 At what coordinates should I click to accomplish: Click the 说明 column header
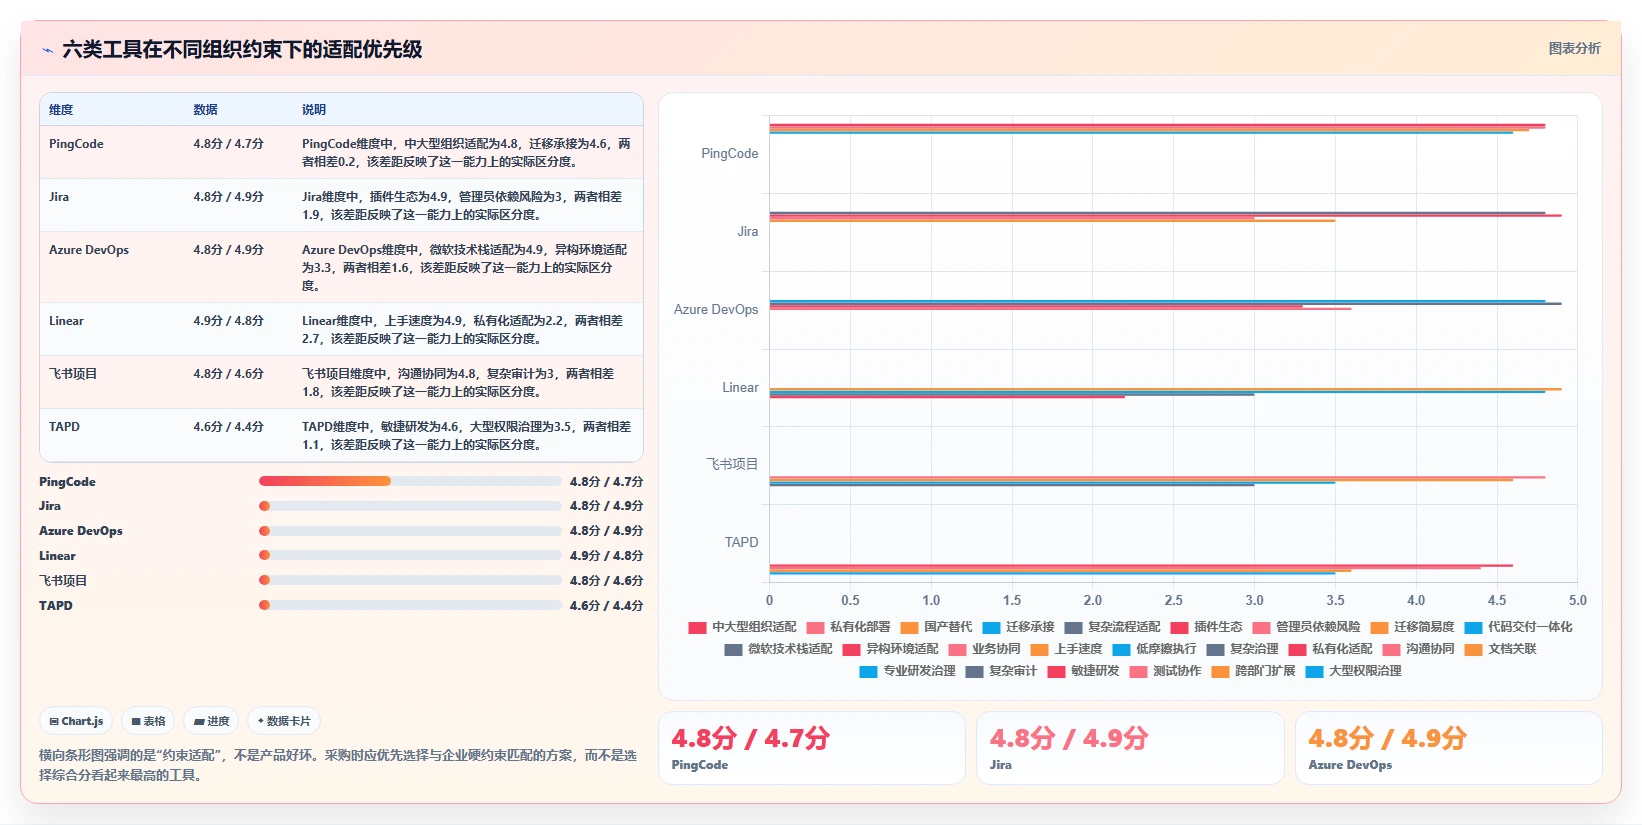click(x=314, y=110)
